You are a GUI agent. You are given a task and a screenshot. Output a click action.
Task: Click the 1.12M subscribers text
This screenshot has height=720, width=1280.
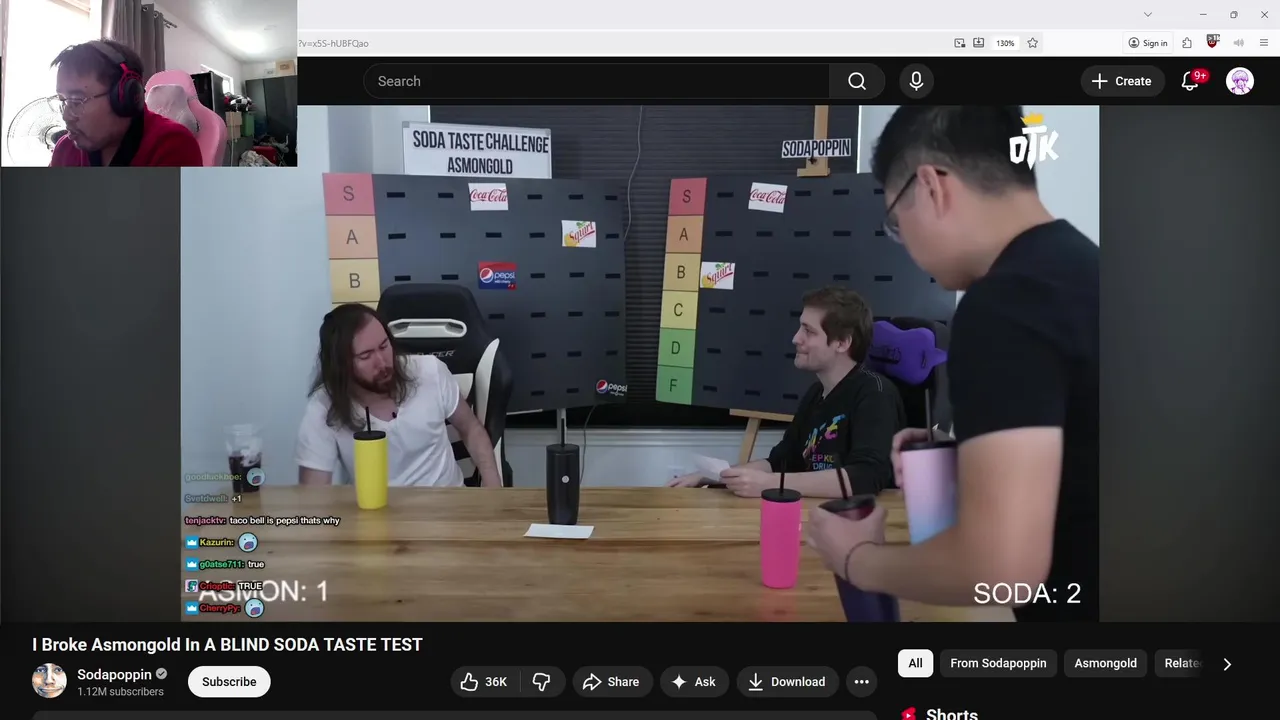(120, 692)
